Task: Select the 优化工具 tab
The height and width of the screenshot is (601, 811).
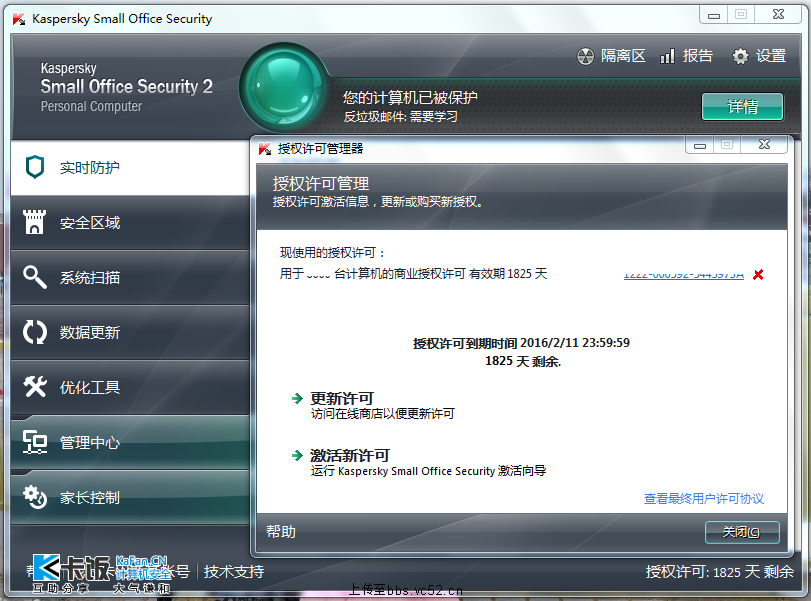Action: [x=130, y=387]
